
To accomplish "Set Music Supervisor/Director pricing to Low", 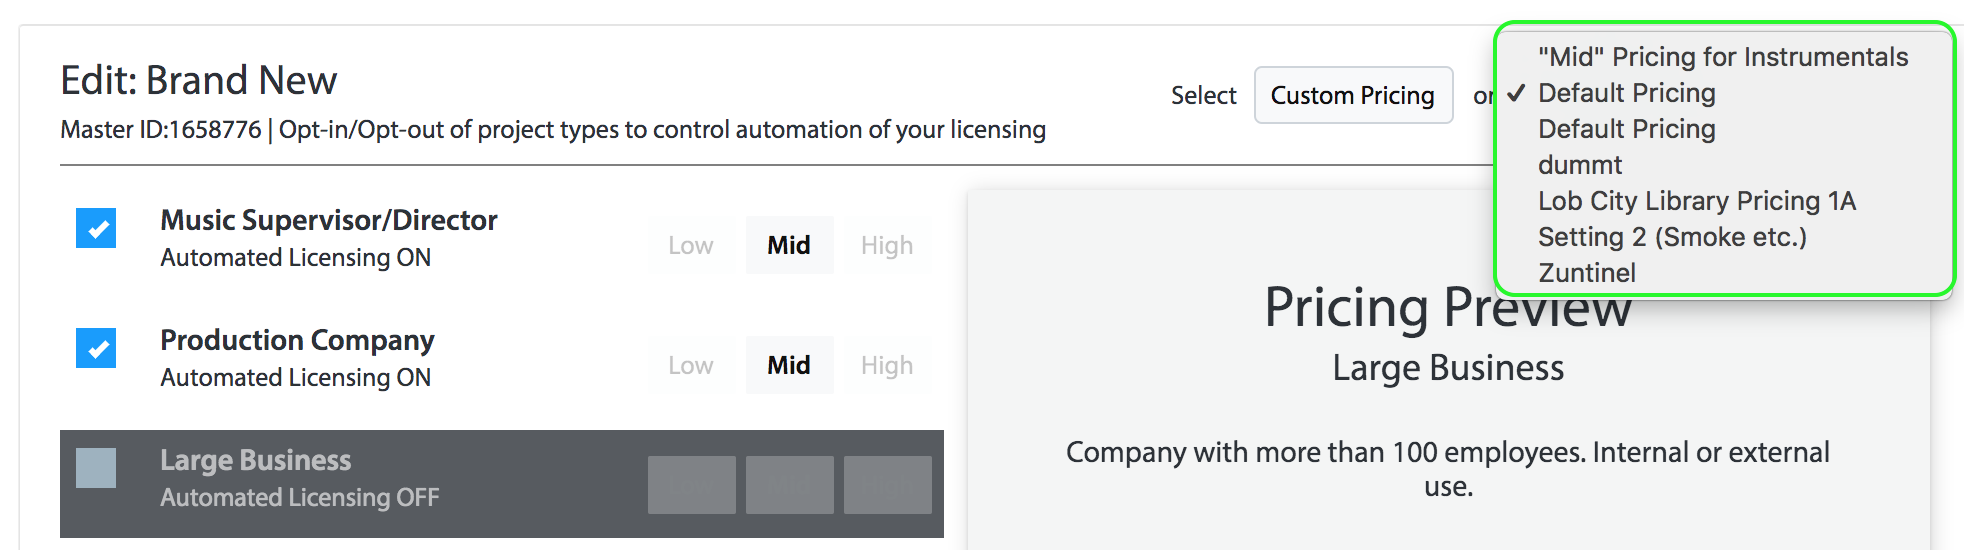I will click(x=691, y=245).
